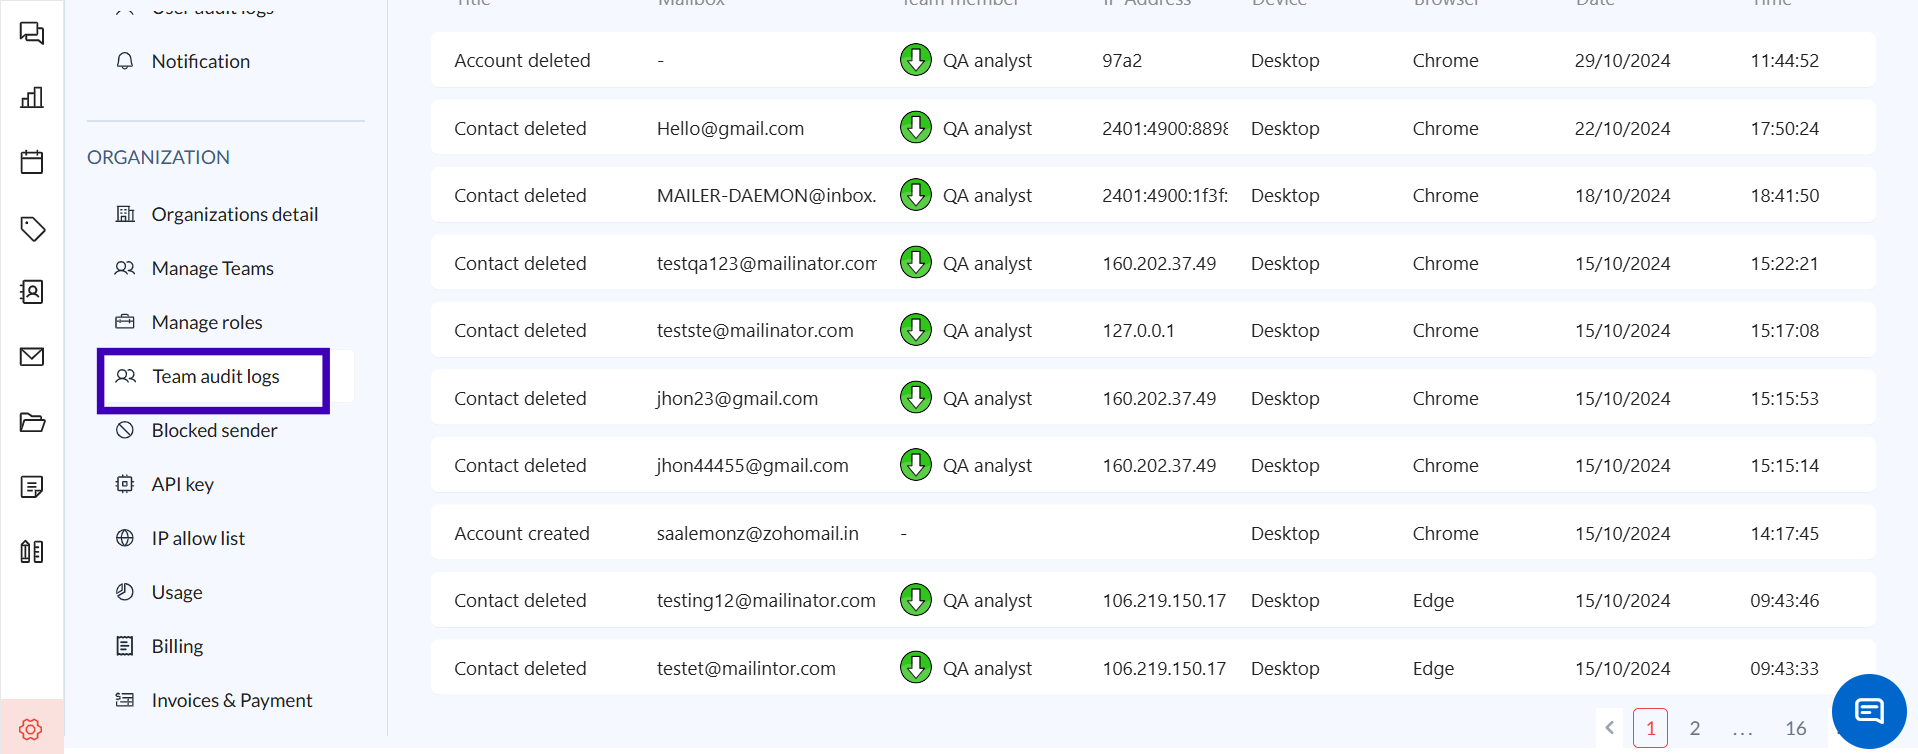Click the Hello@gmail.com contact deleted row
1918x754 pixels.
click(1152, 128)
